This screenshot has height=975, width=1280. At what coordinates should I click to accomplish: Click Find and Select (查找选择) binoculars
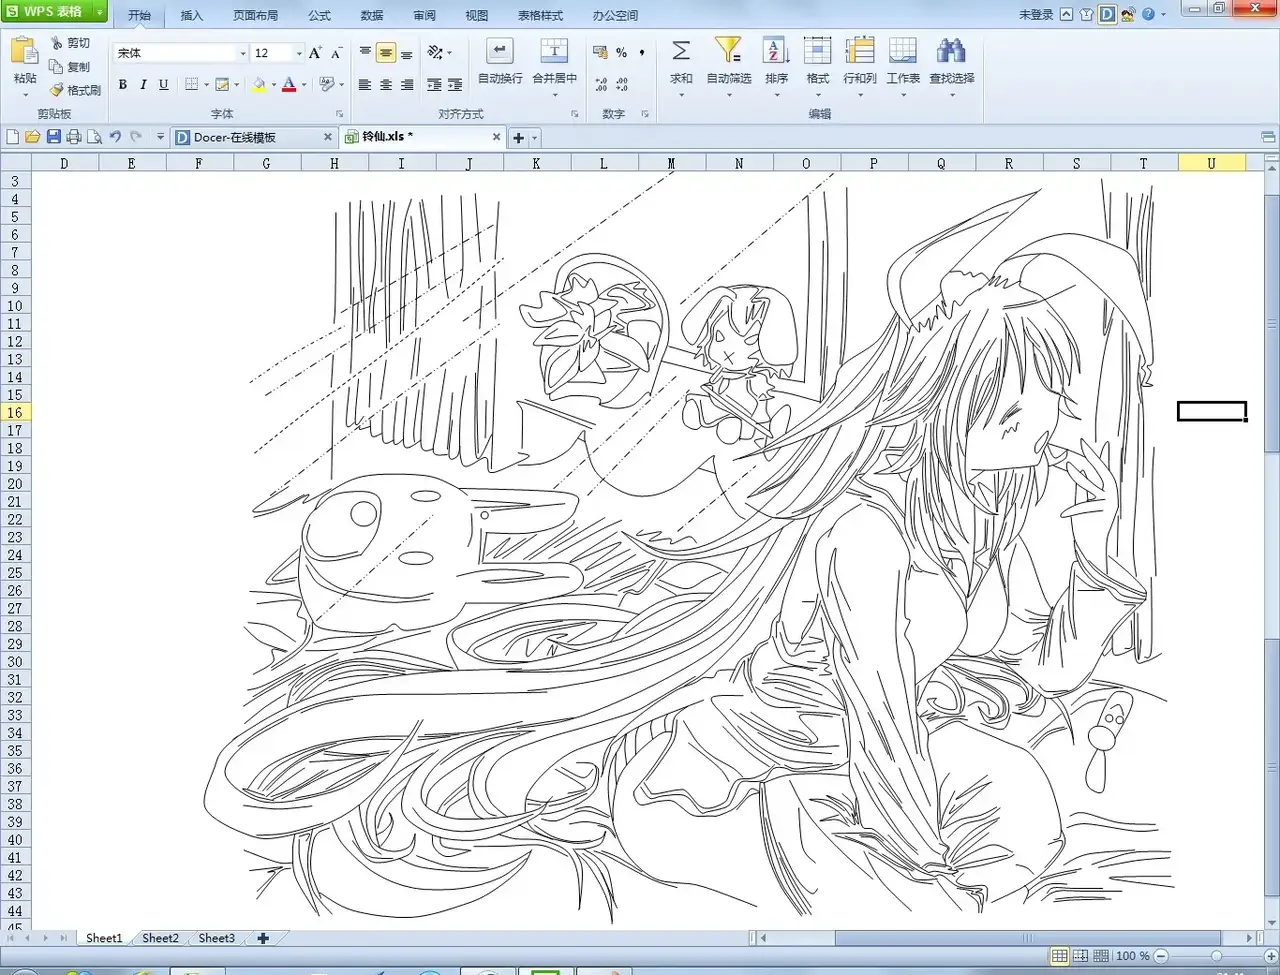[x=951, y=51]
